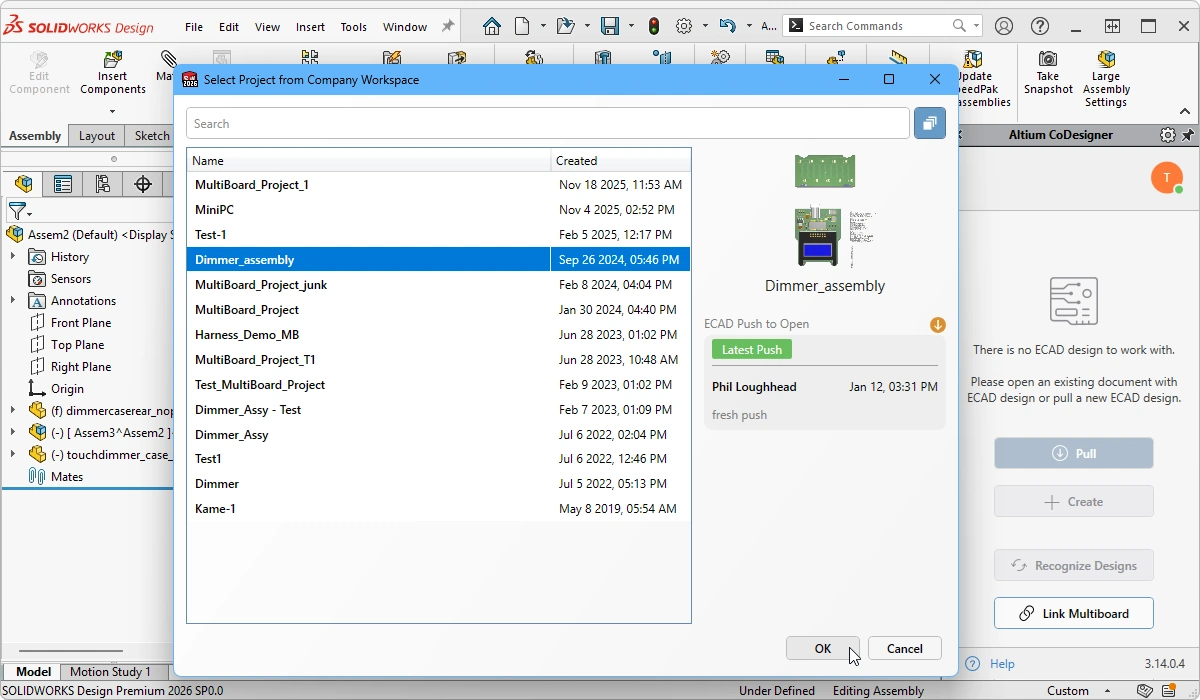Collapse the ribbon with the chevron
Screen dimensions: 1200x700
point(1185,112)
